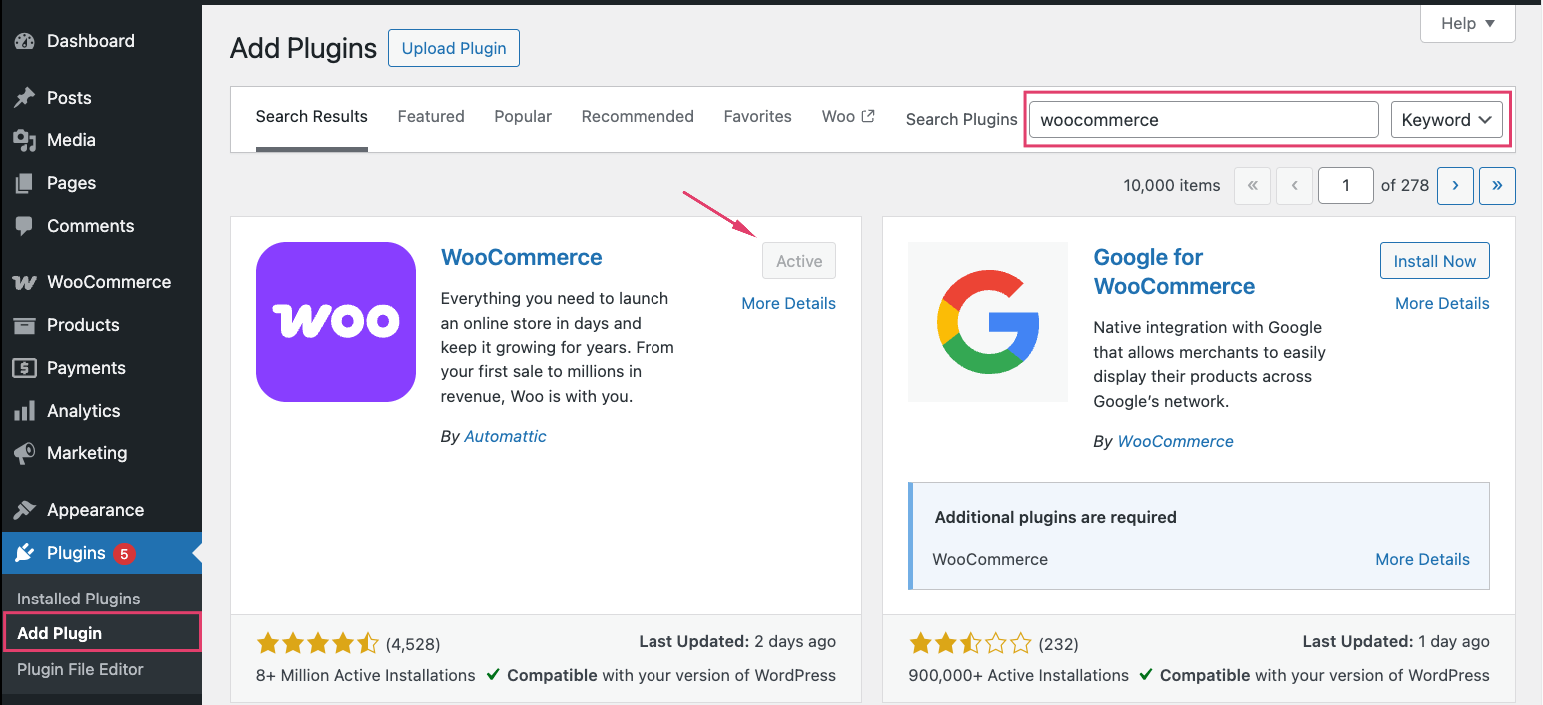The width and height of the screenshot is (1543, 705).
Task: Click the Appearance paintbrush icon
Action: click(x=24, y=510)
